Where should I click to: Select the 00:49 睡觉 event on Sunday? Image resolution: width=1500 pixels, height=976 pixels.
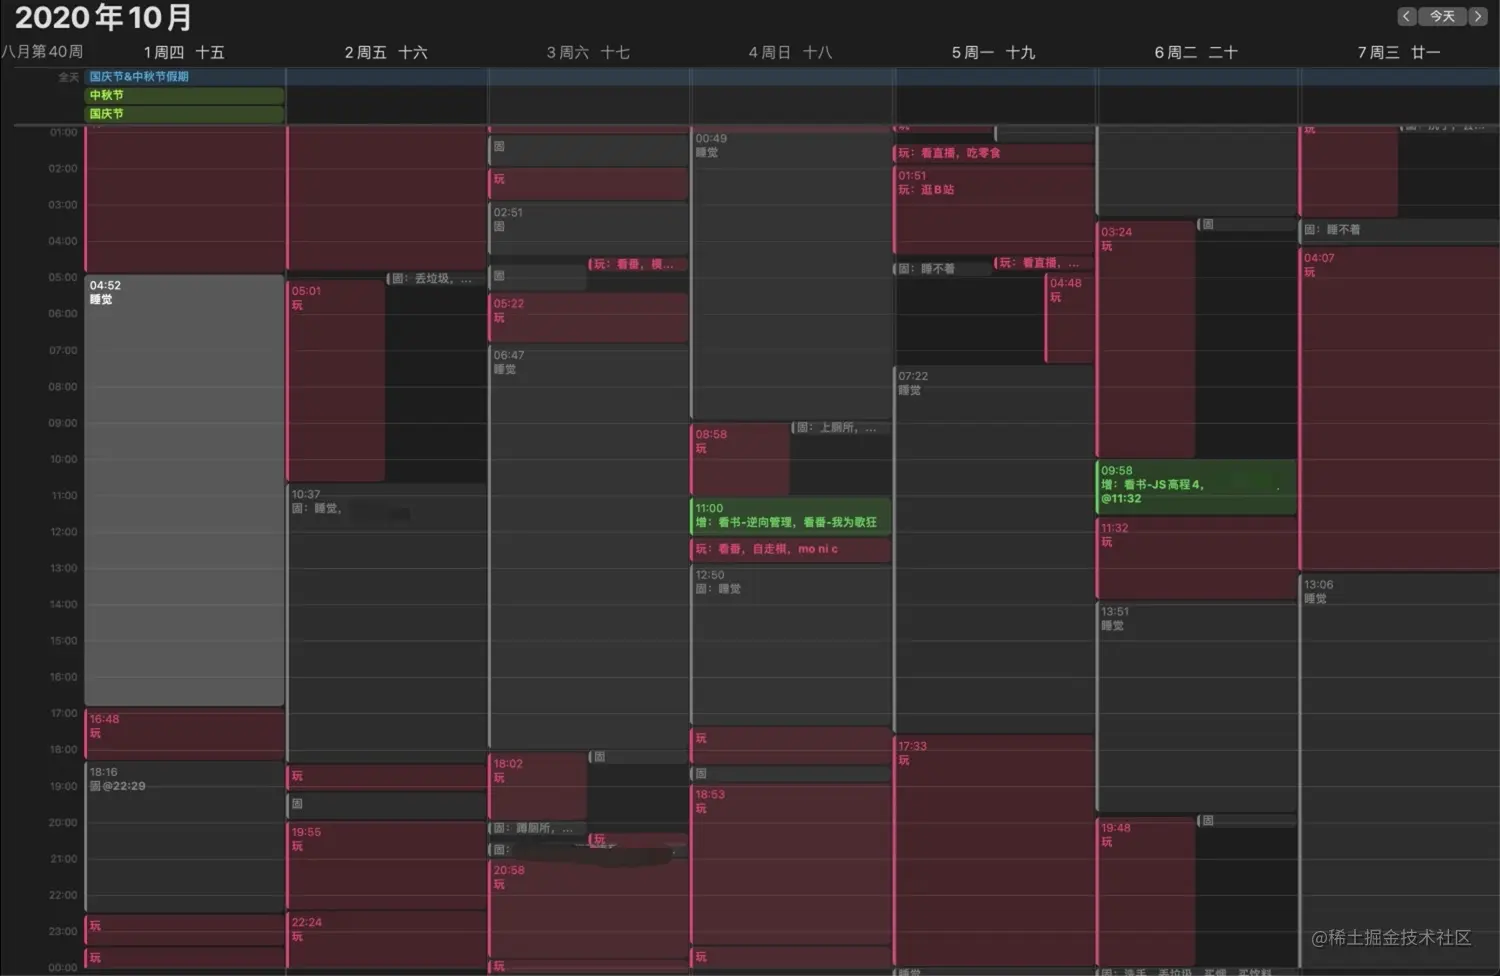pyautogui.click(x=790, y=274)
